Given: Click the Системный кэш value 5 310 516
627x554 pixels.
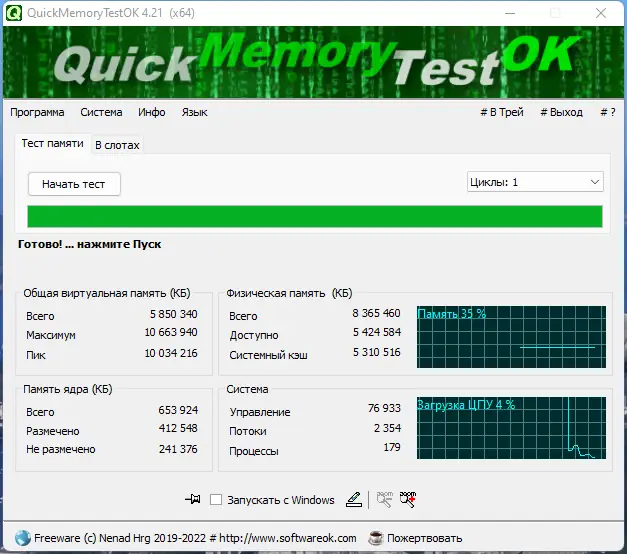Looking at the screenshot, I should click(x=376, y=352).
